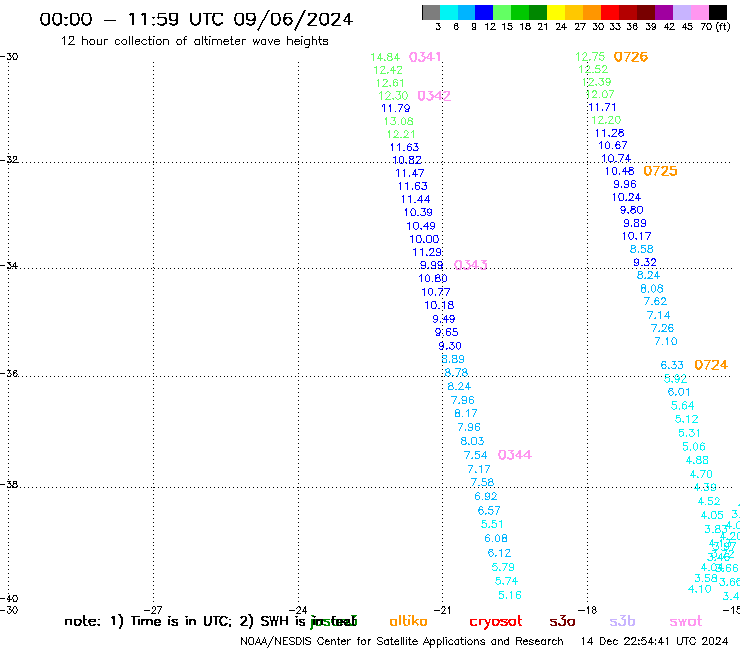Click the -18 longitude axis label
Image resolution: width=740 pixels, height=650 pixels.
coord(588,610)
